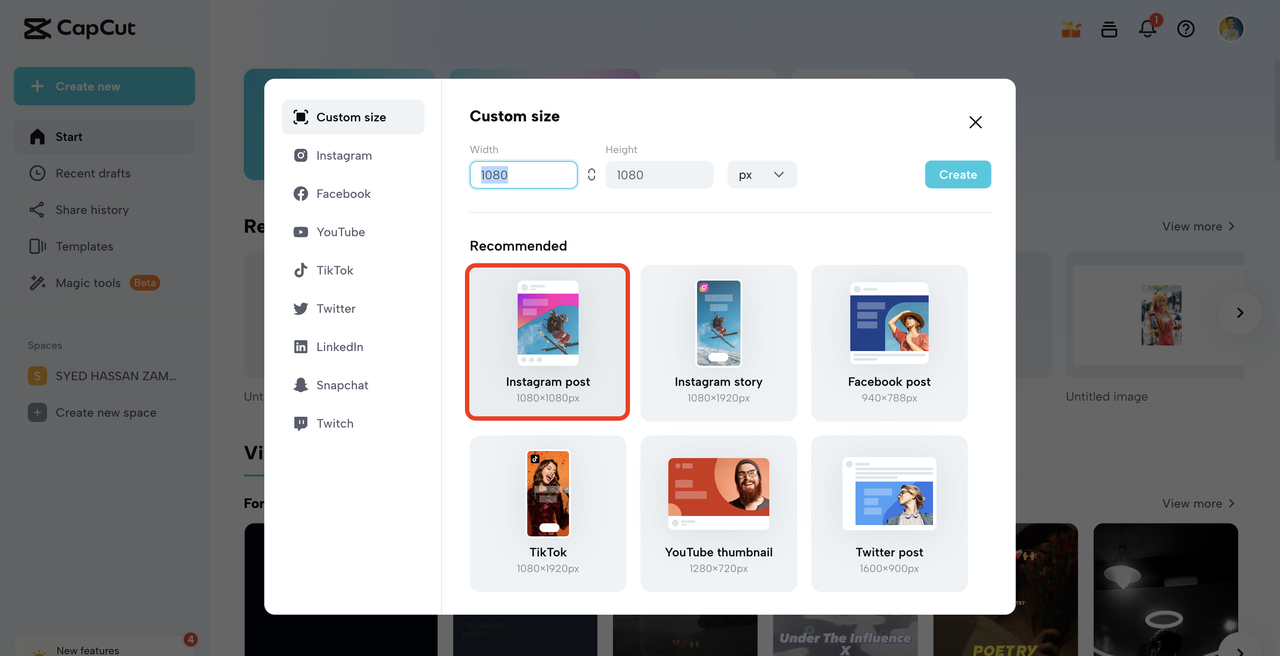Click the lower View more link
The width and height of the screenshot is (1280, 656).
[x=1198, y=503]
